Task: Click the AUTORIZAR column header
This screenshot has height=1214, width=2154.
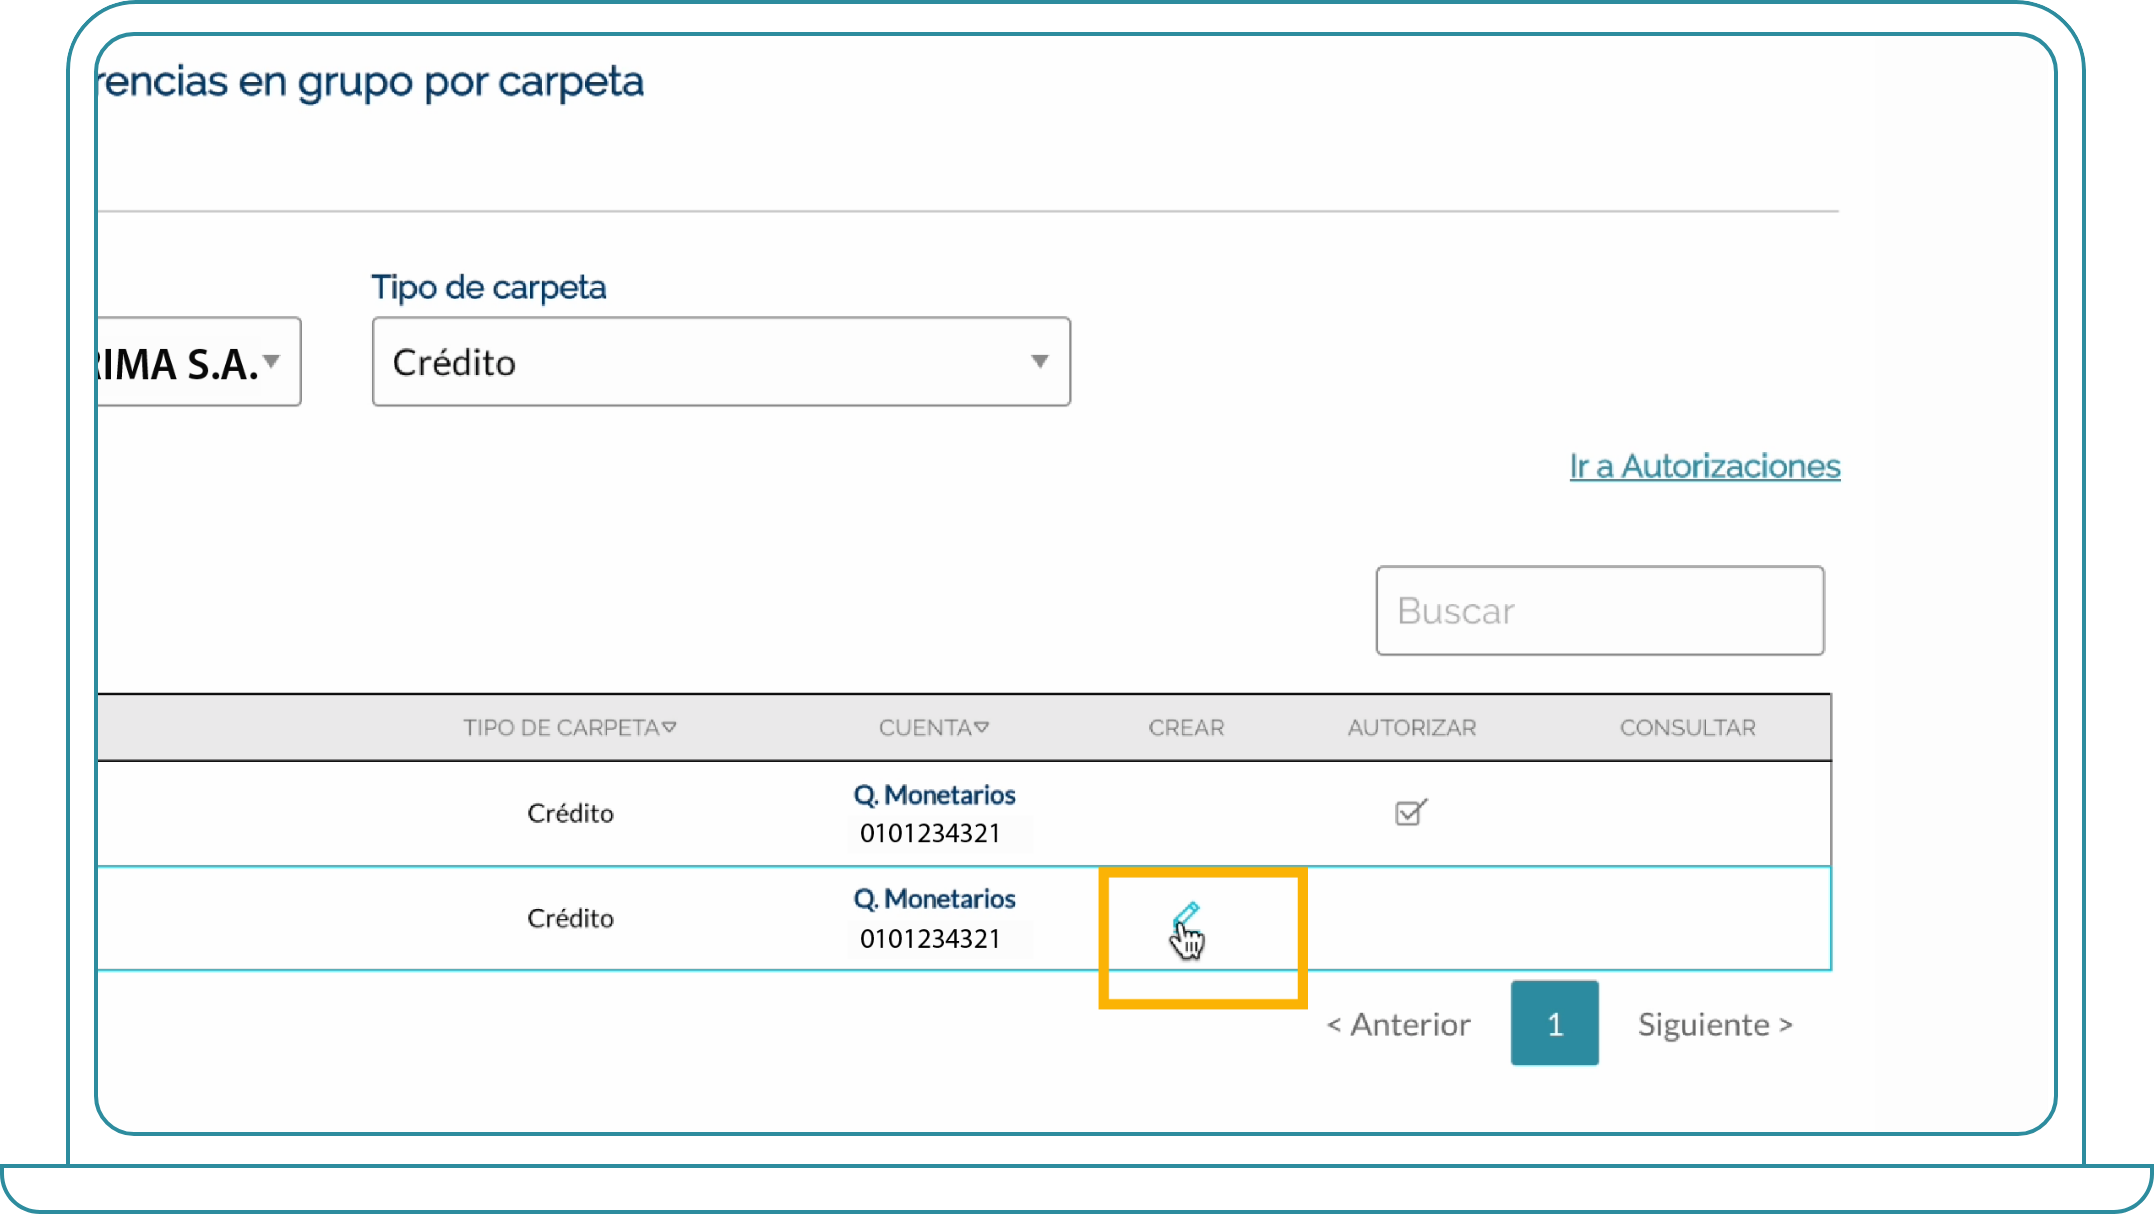Action: tap(1412, 728)
